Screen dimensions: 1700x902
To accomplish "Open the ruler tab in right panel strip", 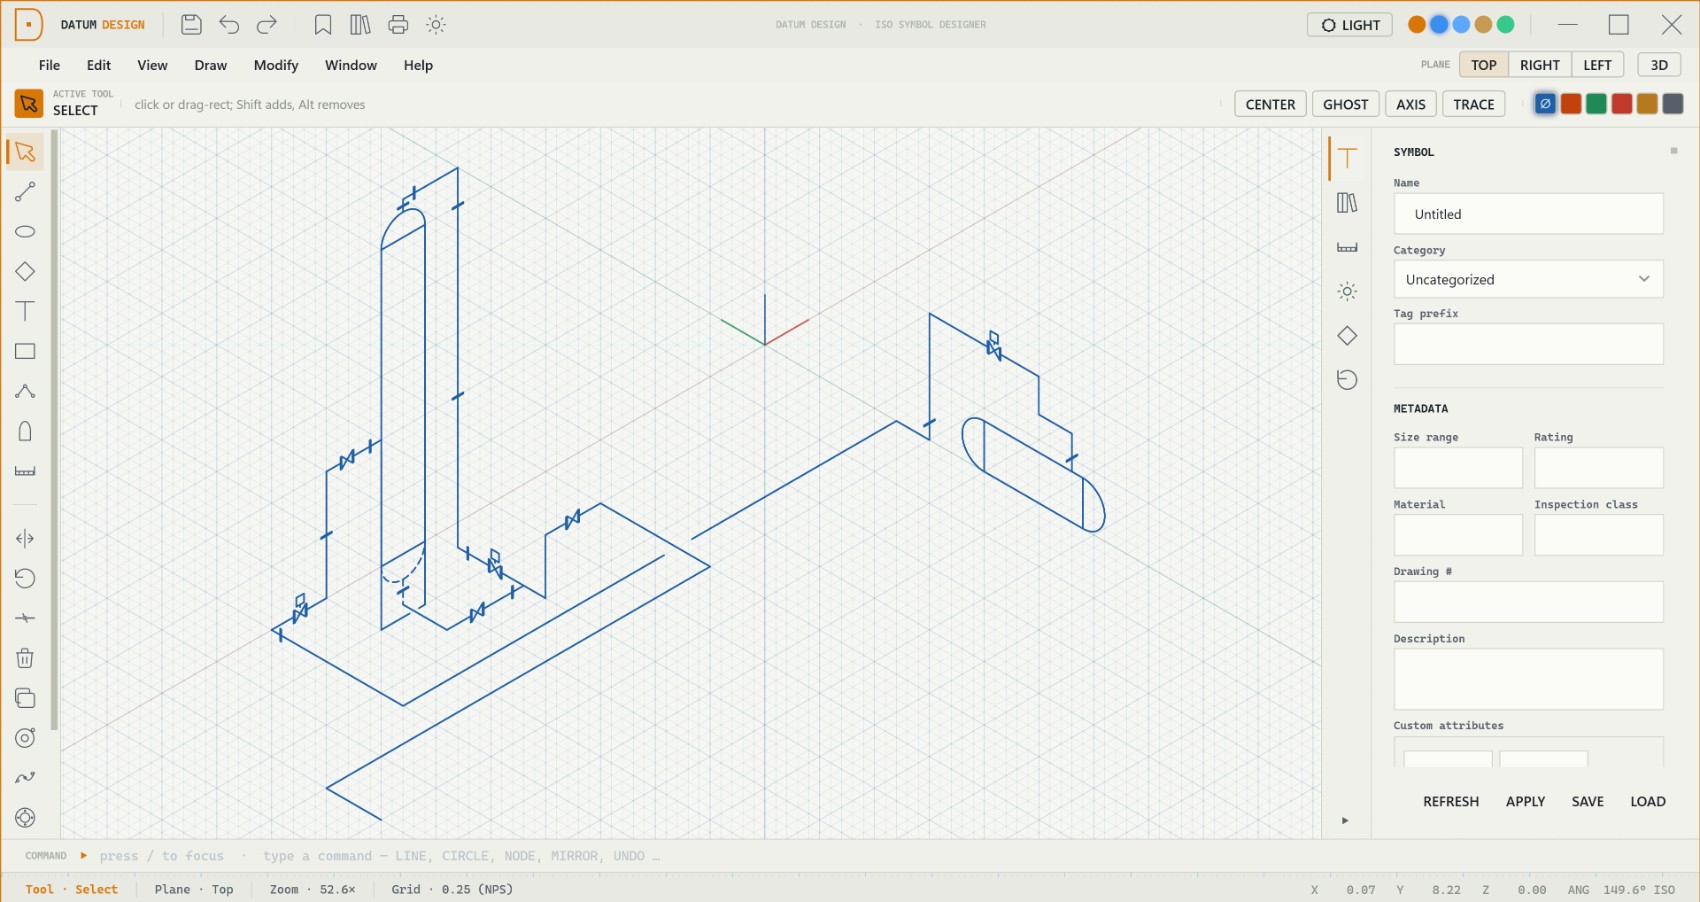I will click(x=1347, y=247).
